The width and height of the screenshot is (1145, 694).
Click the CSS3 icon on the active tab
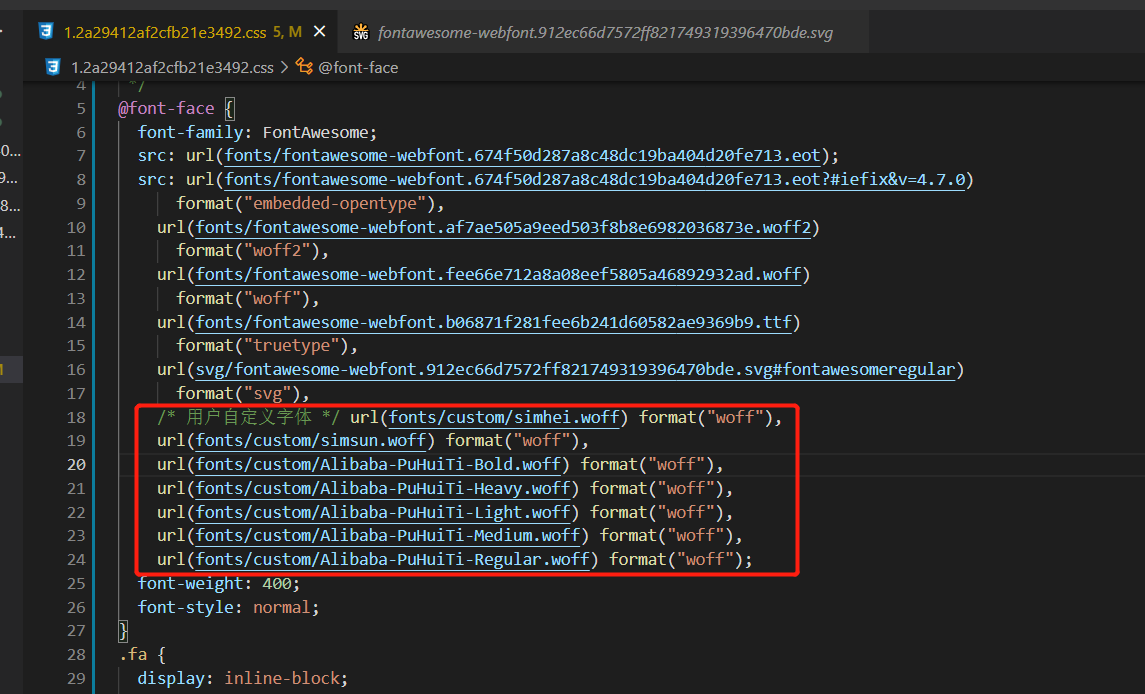point(46,31)
